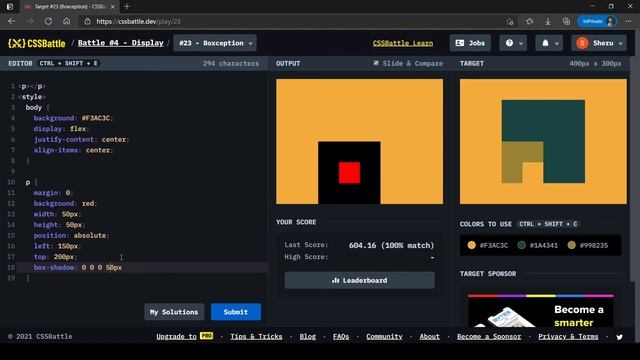Toggle the Slide & Compare checkbox
The width and height of the screenshot is (640, 360).
[376, 63]
